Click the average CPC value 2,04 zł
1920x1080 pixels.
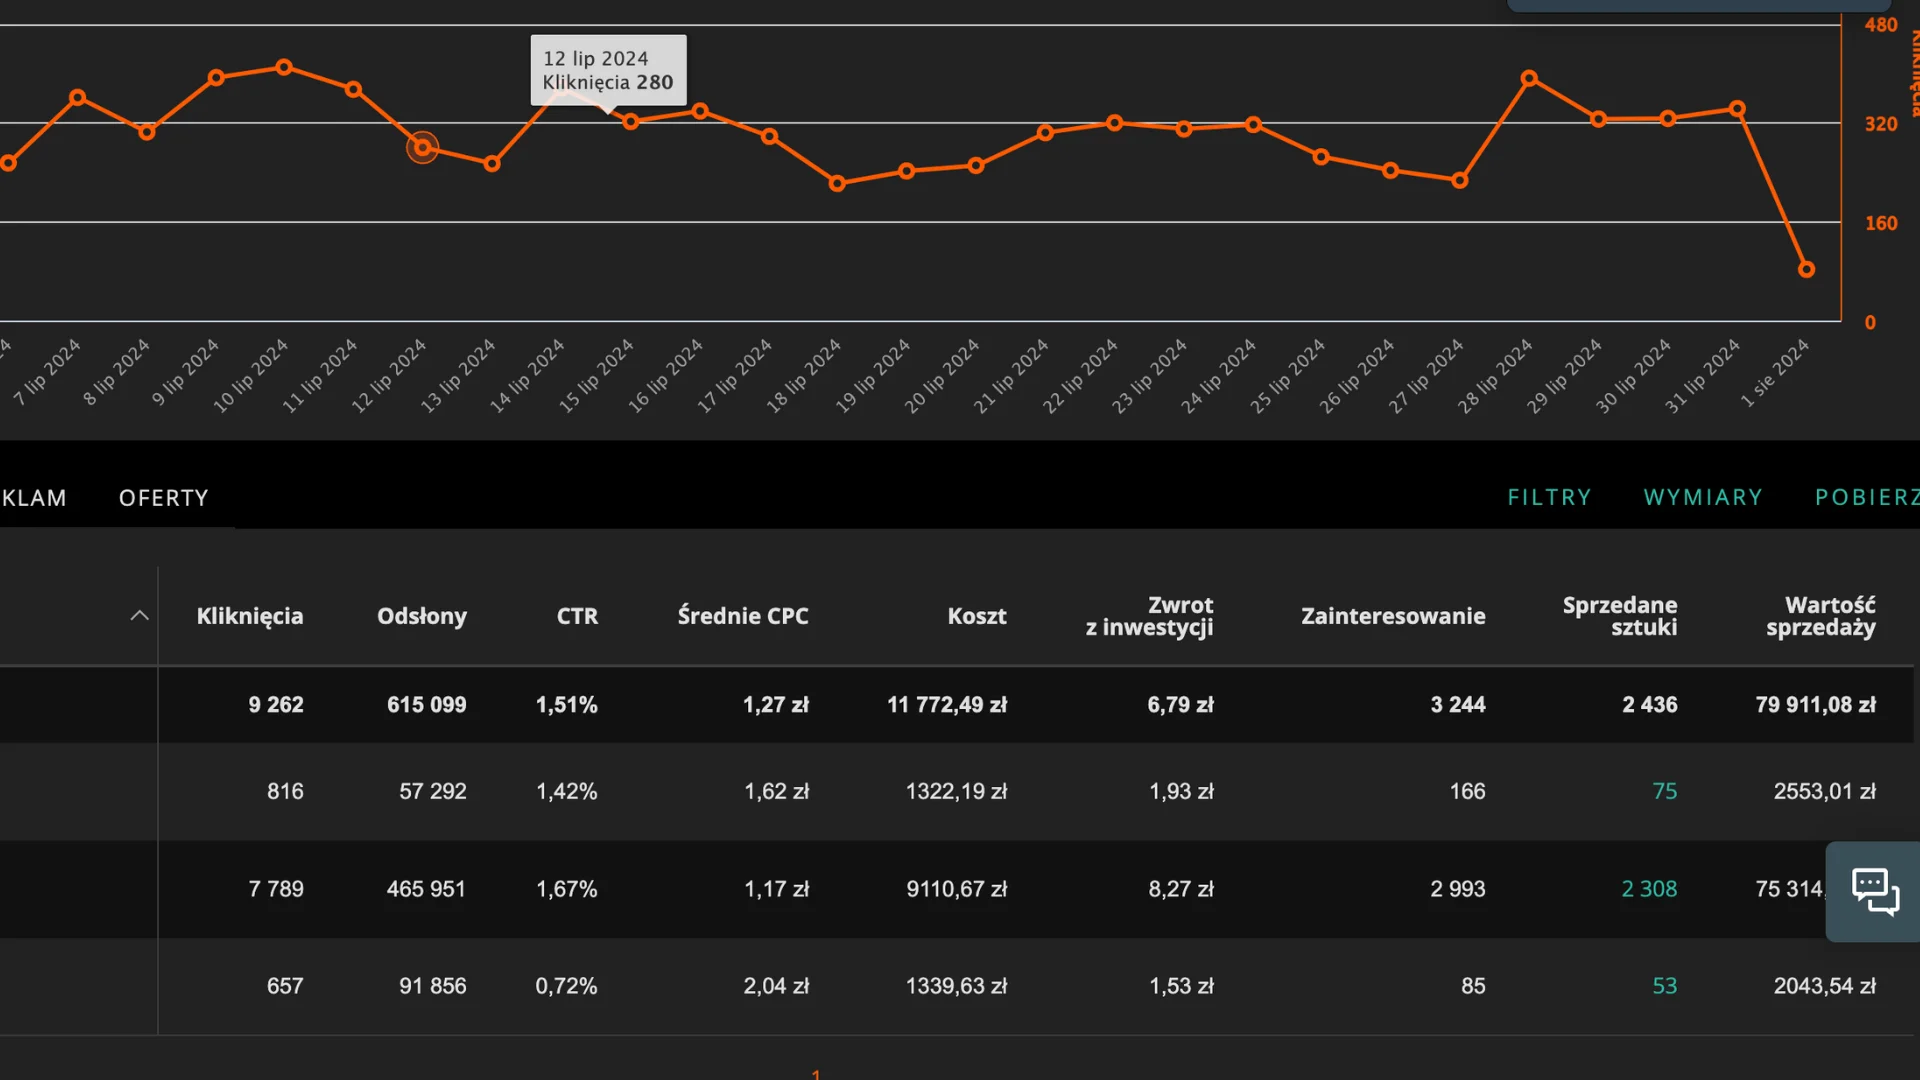tap(776, 986)
